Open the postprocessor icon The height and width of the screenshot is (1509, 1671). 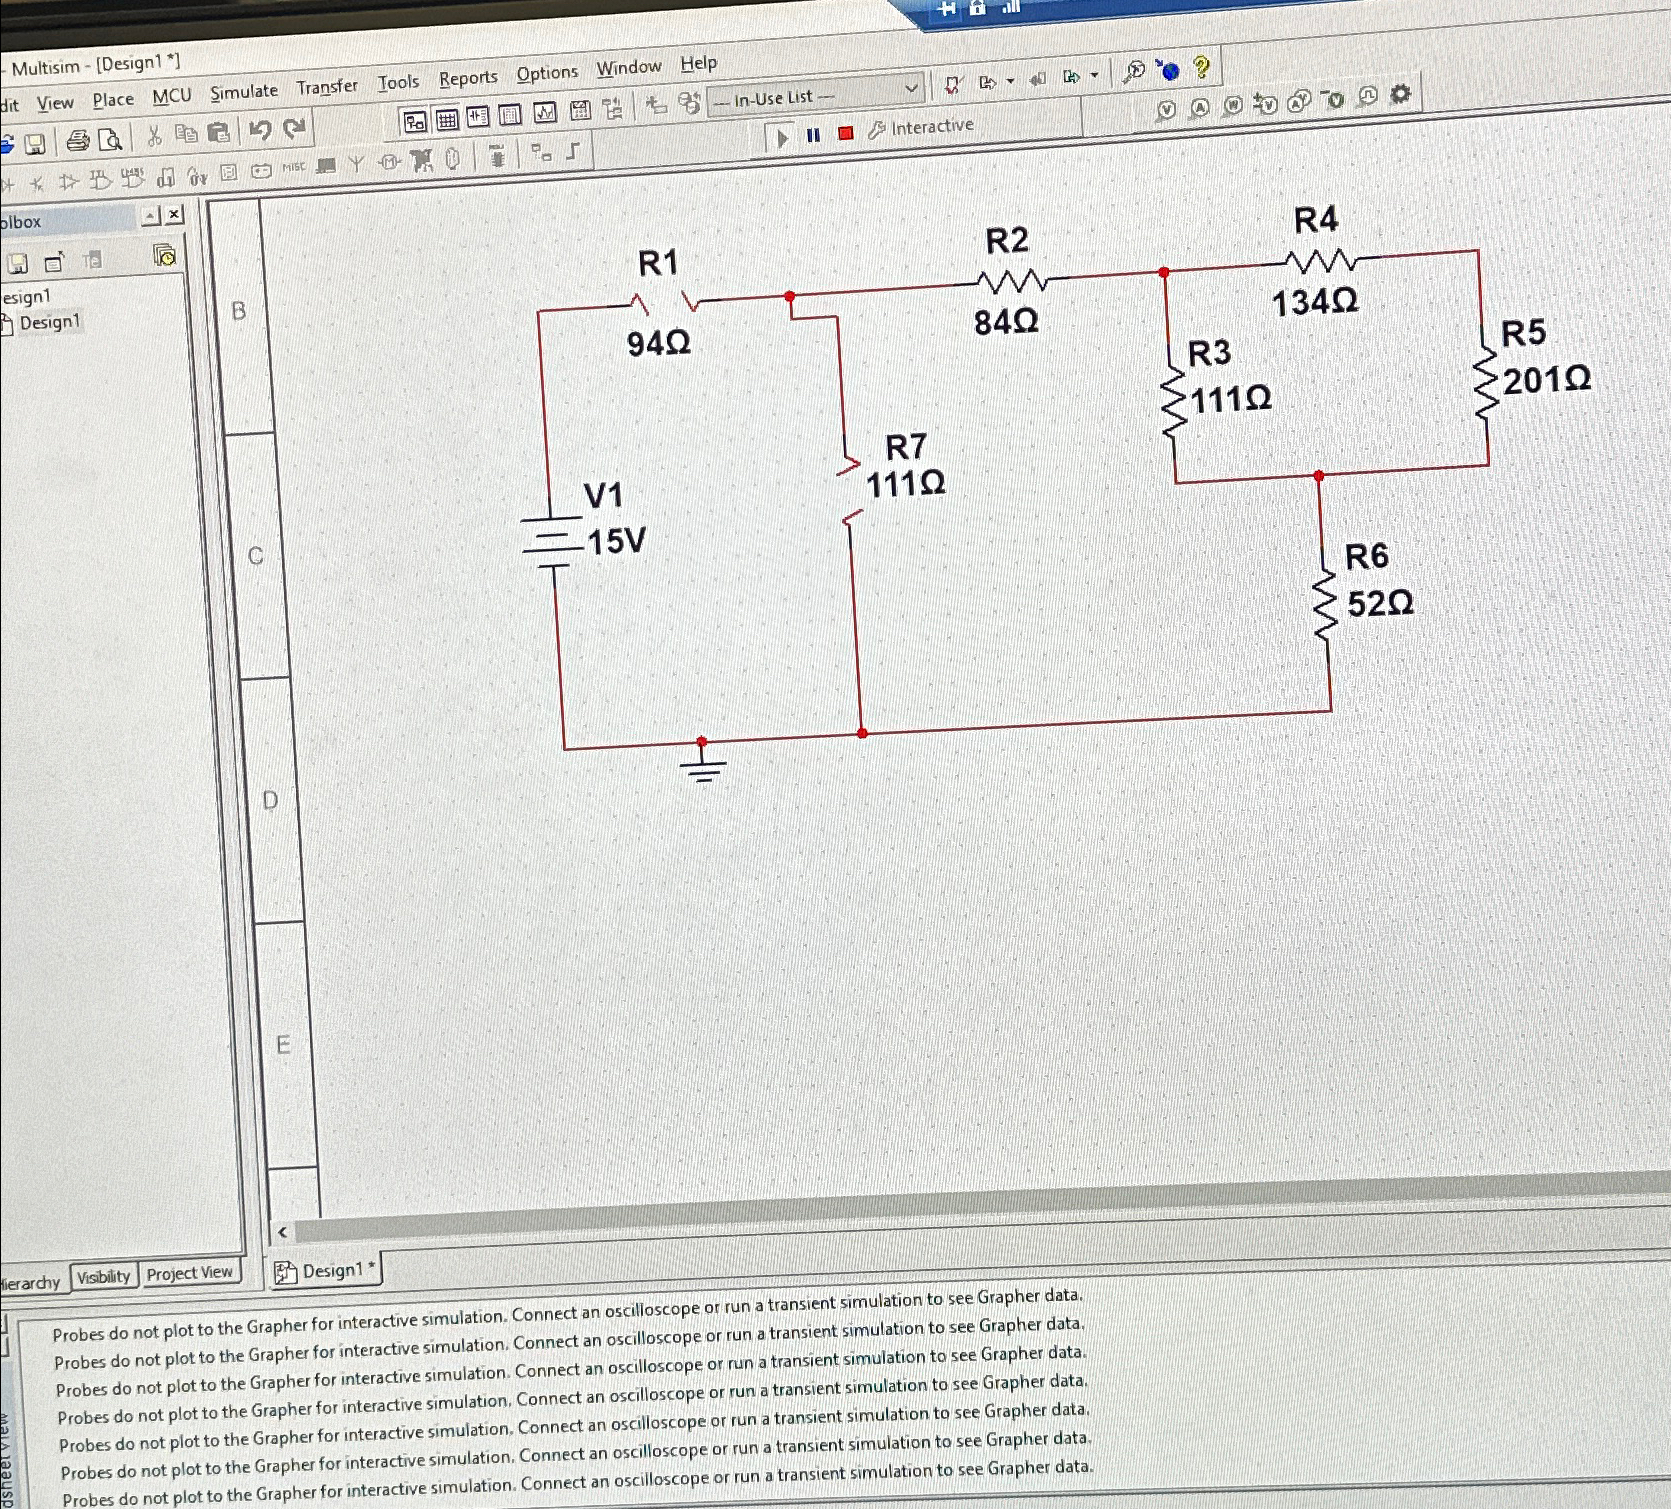point(580,111)
